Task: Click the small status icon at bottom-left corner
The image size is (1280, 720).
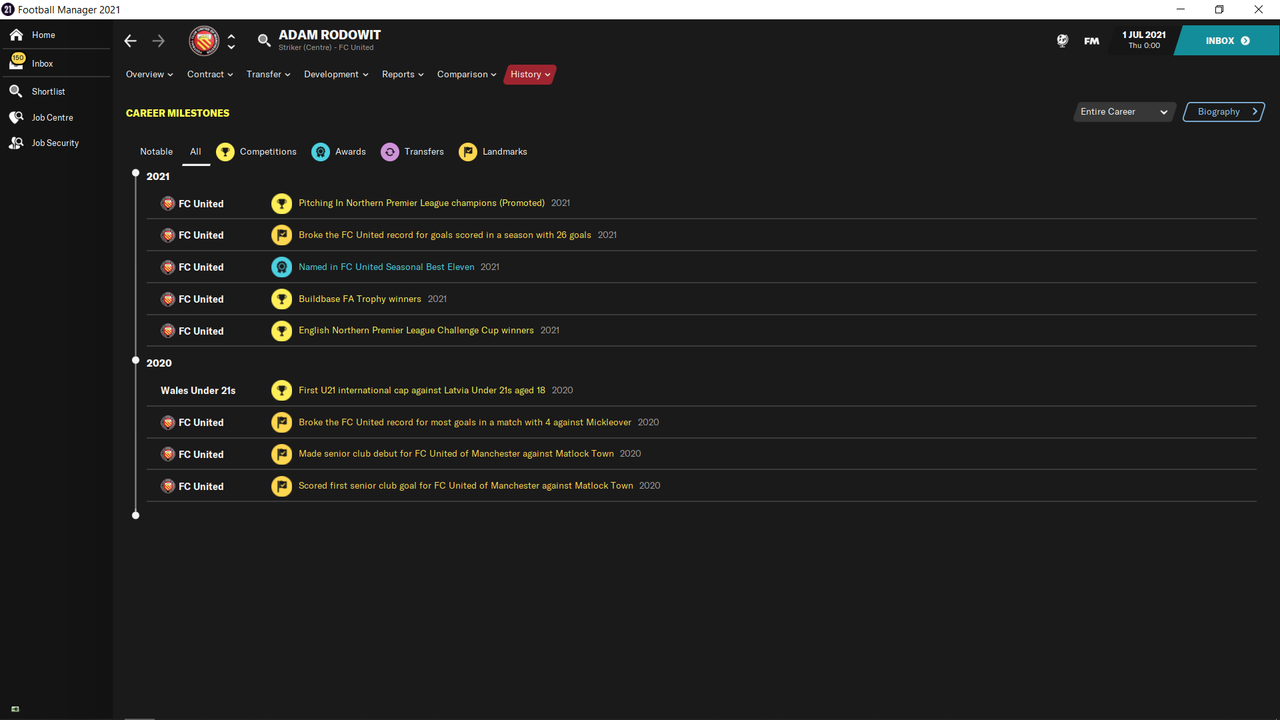Action: [x=14, y=709]
